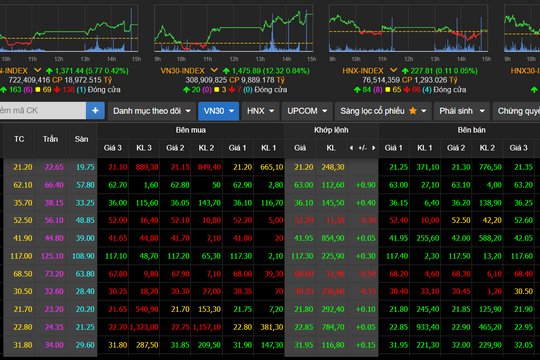Open the HNX-INDEX intraday chart

coord(408,28)
